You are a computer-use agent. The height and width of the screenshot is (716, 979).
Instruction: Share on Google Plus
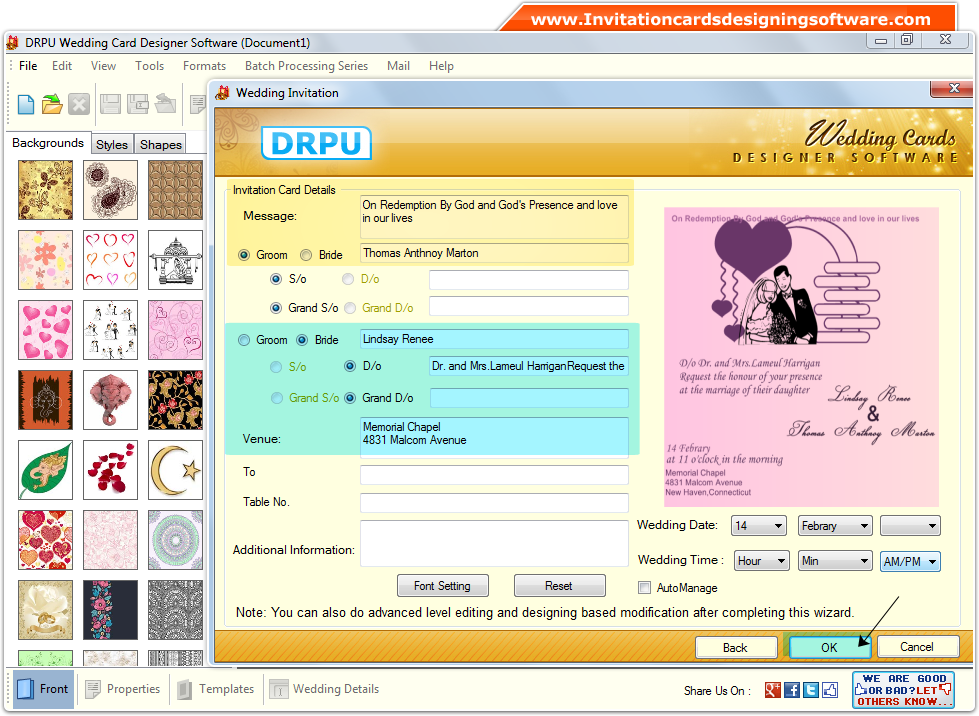coord(772,690)
